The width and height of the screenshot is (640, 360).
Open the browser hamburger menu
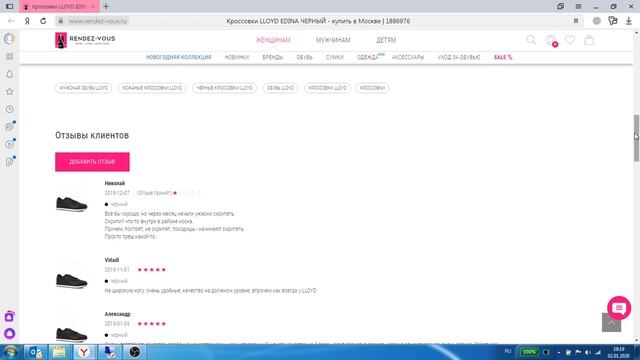[578, 7]
